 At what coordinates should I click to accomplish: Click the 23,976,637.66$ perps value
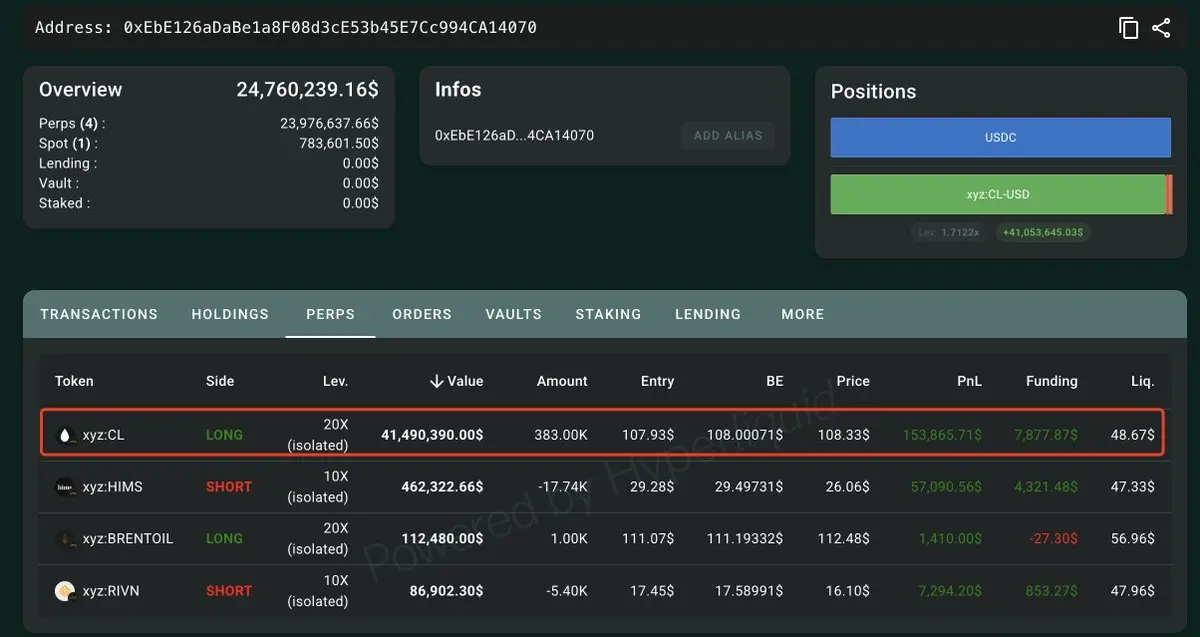[329, 123]
